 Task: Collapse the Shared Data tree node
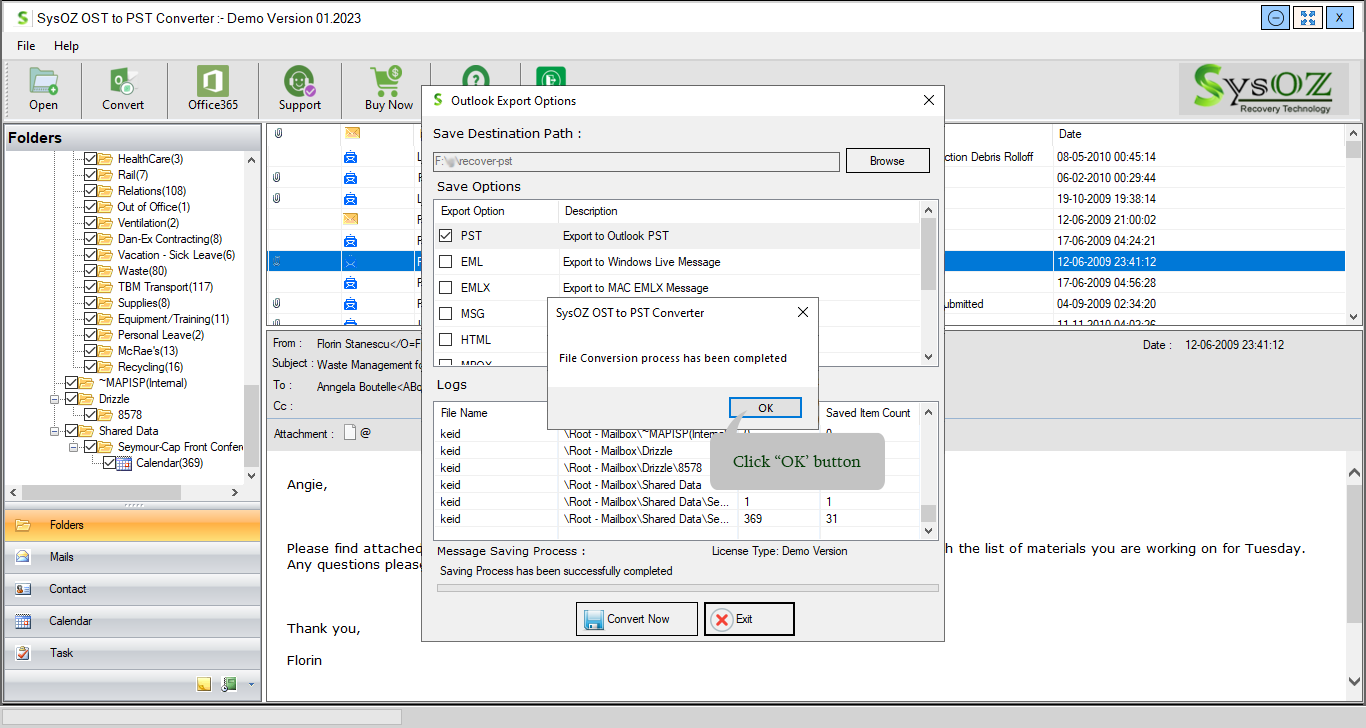56,431
